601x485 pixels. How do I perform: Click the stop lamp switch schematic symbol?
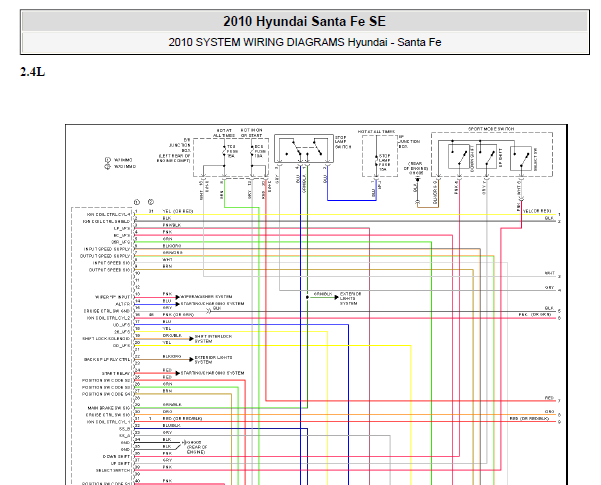(x=304, y=149)
